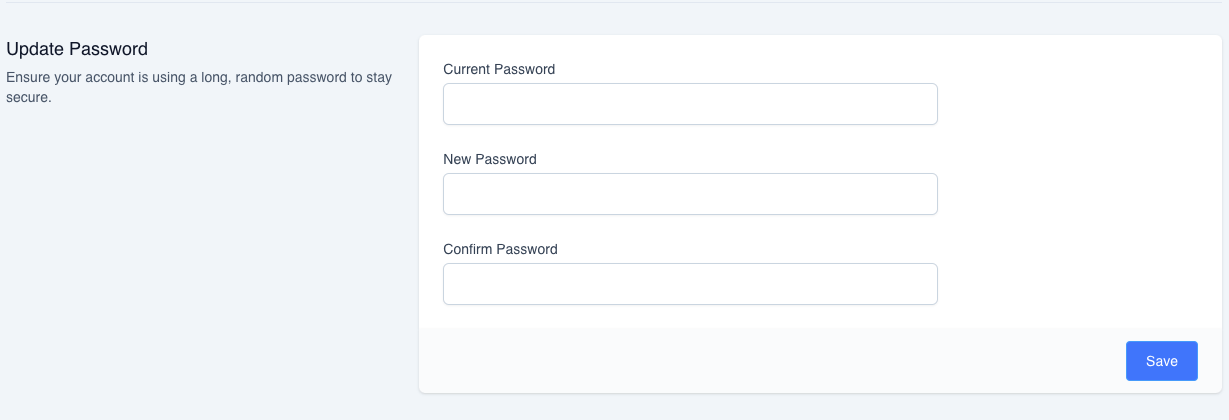Click the horizontal divider line at top

(614, 2)
